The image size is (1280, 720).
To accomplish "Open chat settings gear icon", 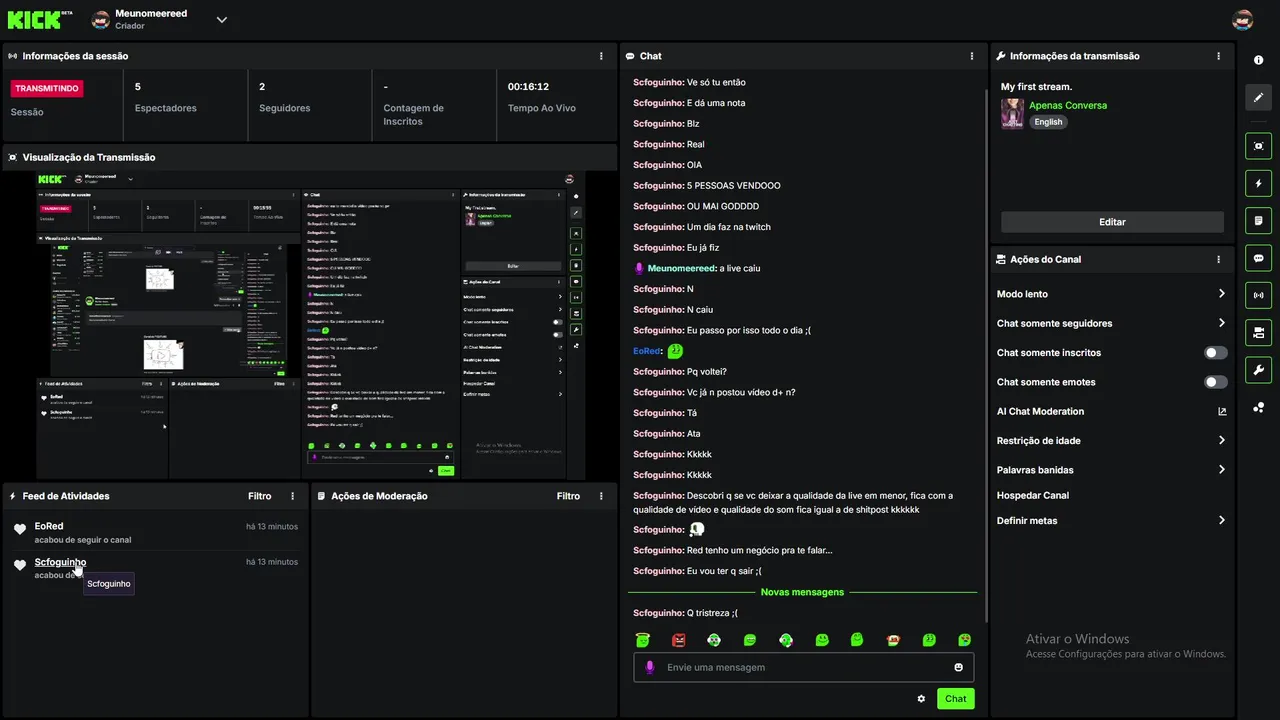I will point(921,699).
